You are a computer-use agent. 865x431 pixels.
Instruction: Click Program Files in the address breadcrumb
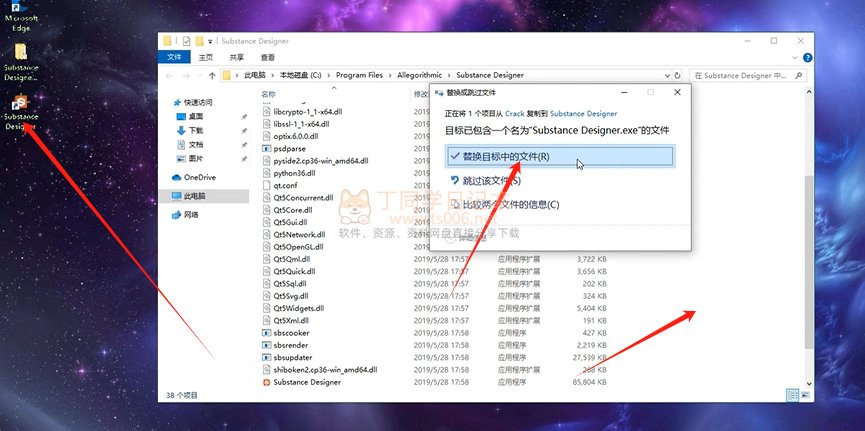click(359, 75)
